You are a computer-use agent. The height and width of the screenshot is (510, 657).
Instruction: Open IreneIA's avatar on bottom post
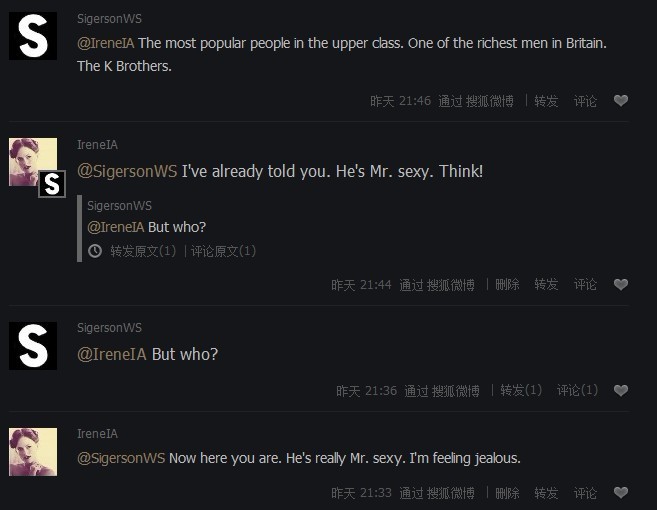click(33, 451)
